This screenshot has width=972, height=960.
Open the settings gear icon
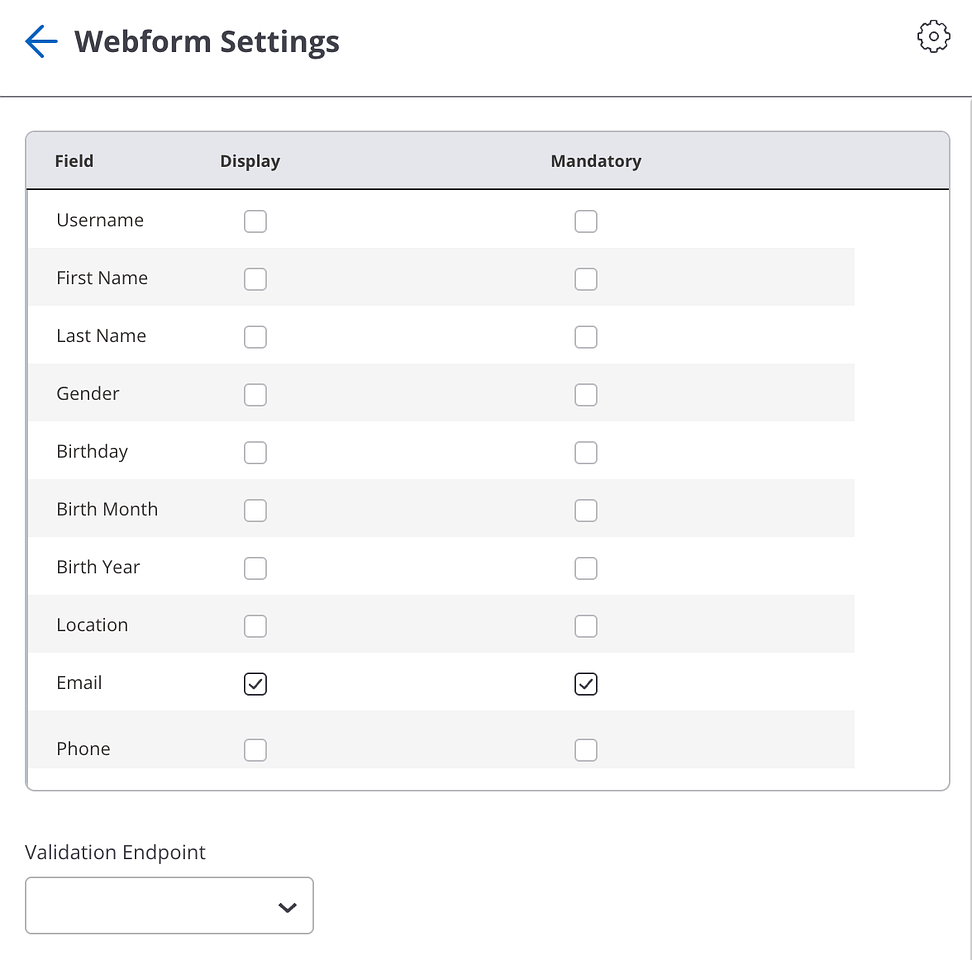pos(933,37)
